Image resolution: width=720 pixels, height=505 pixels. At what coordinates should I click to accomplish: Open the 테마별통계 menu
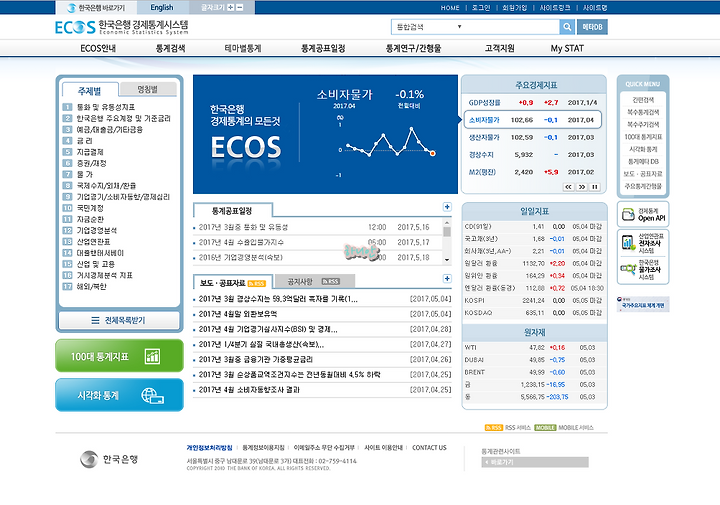click(242, 49)
